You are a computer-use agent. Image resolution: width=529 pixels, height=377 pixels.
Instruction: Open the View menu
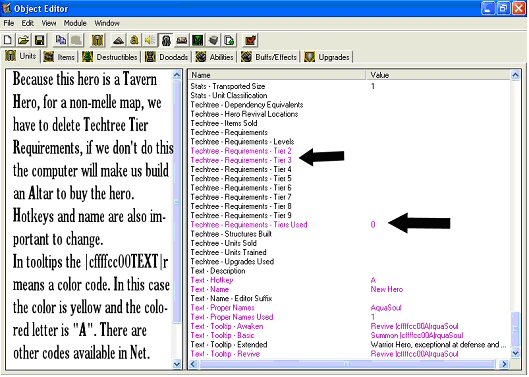pos(49,23)
